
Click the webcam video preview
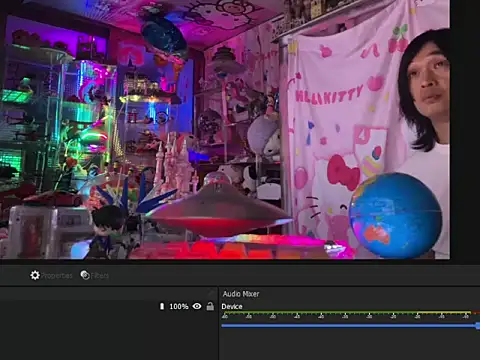(225, 129)
